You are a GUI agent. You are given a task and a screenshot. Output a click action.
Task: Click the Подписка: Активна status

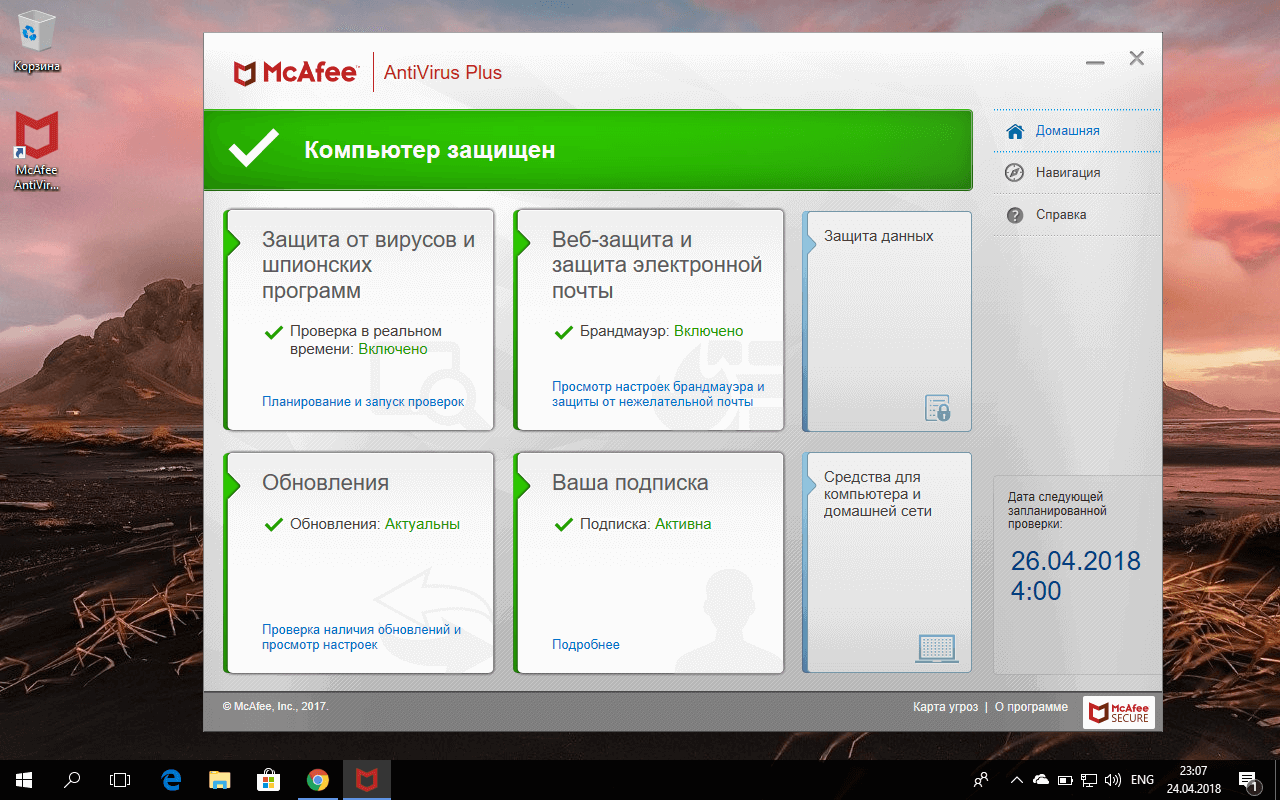pos(633,524)
